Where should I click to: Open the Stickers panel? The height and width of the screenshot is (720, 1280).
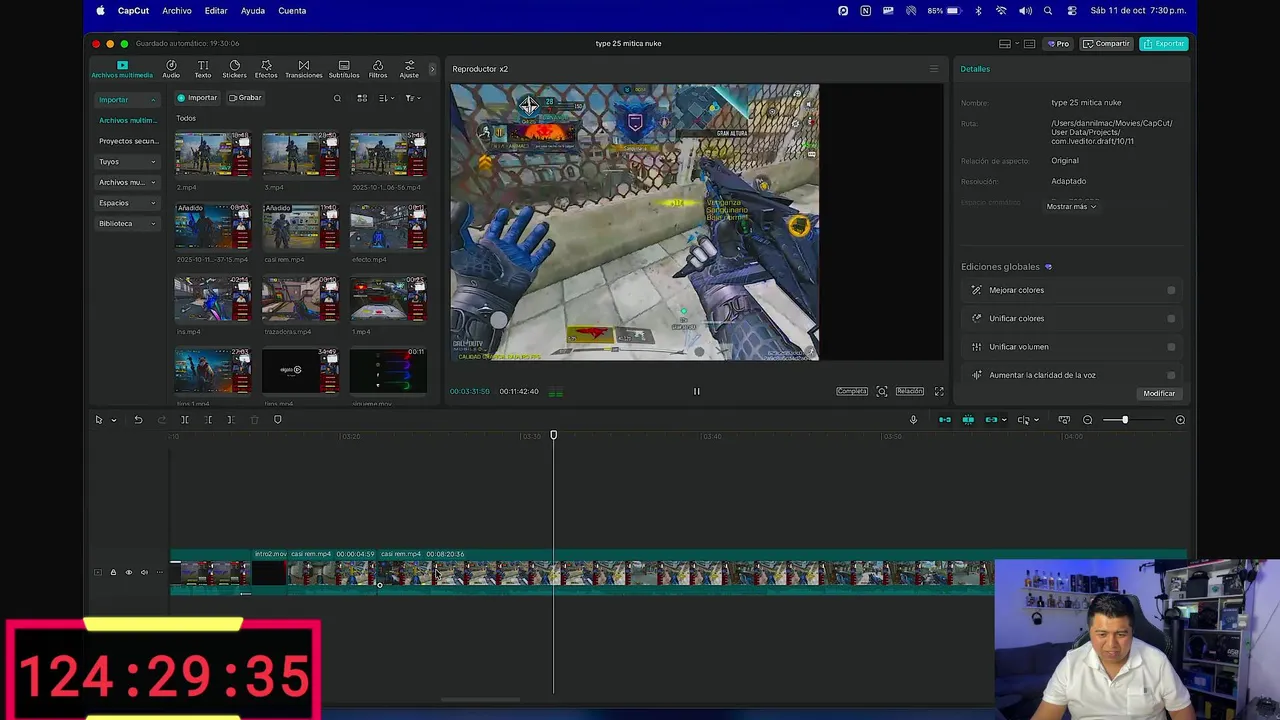[x=234, y=69]
